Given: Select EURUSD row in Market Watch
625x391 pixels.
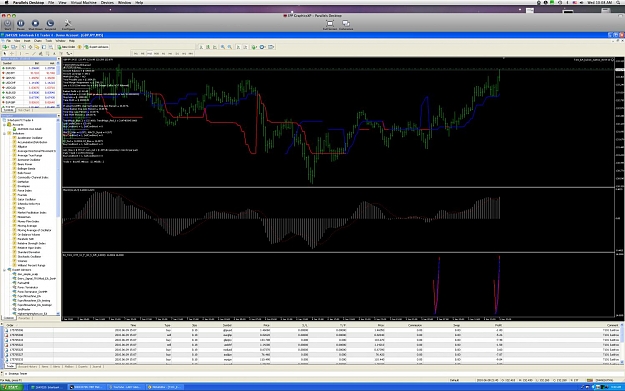Looking at the screenshot, I should (x=29, y=68).
